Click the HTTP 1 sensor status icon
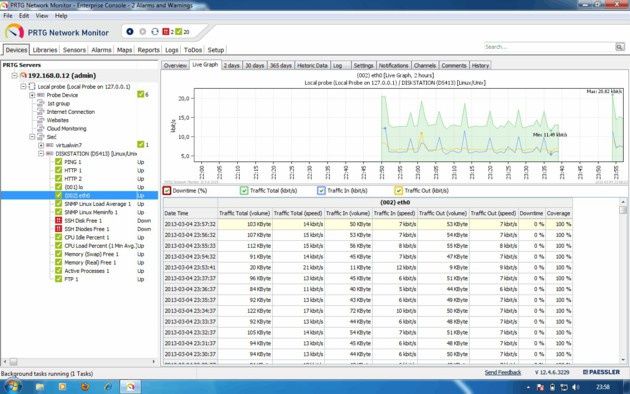Viewport: 630px width, 394px height. click(x=59, y=170)
